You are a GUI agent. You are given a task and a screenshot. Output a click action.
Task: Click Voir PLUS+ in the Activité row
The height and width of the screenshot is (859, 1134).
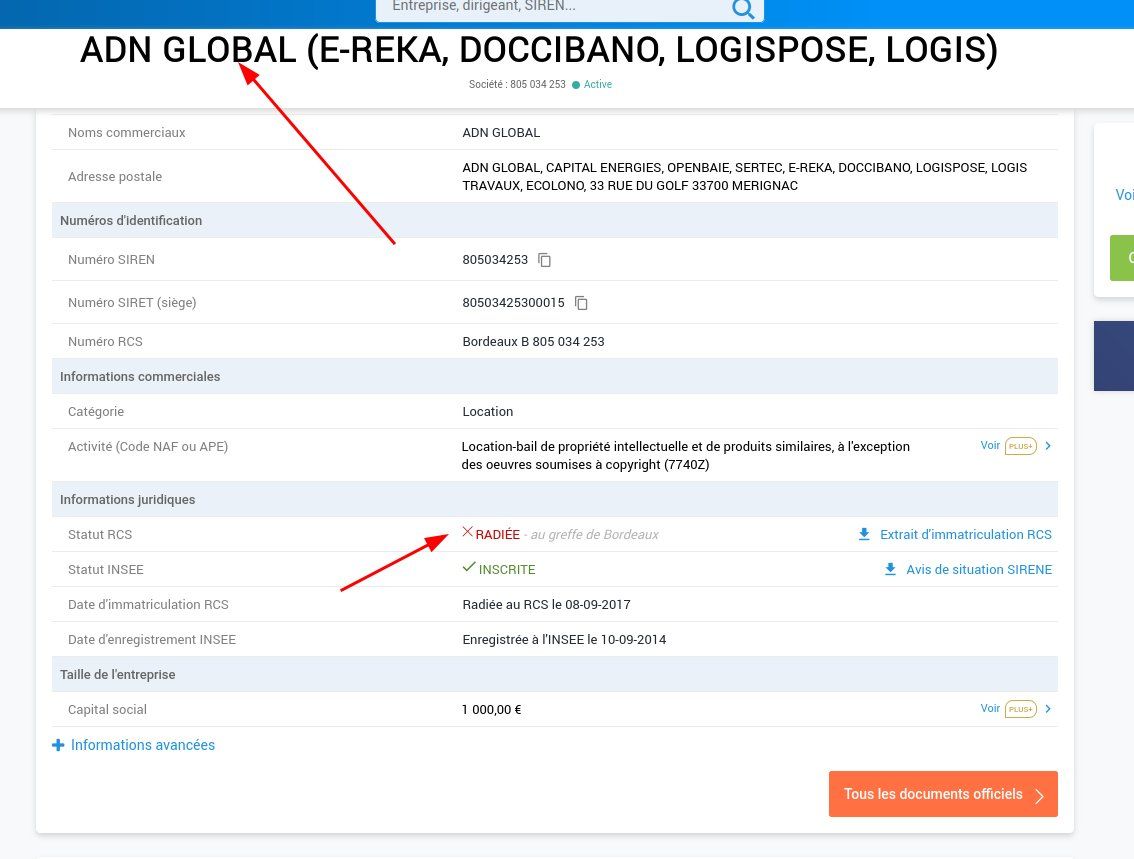click(x=1008, y=445)
